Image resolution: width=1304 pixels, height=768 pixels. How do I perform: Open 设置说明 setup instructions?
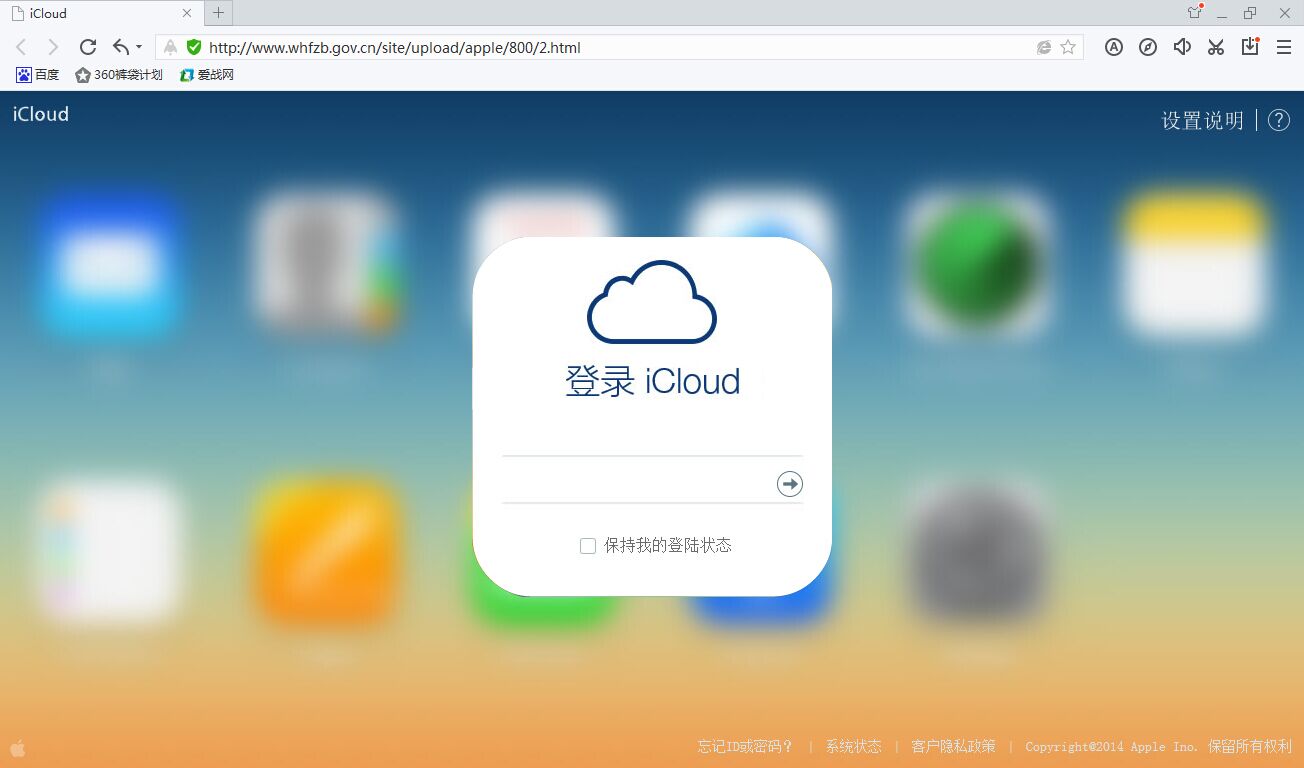(1202, 120)
